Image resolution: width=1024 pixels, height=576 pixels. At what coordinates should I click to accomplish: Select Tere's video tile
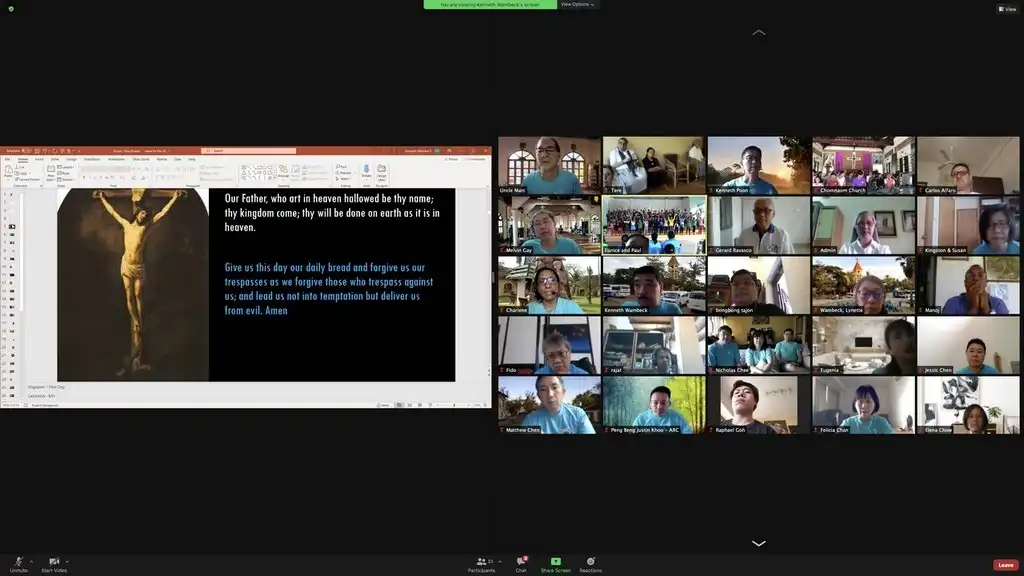point(654,165)
